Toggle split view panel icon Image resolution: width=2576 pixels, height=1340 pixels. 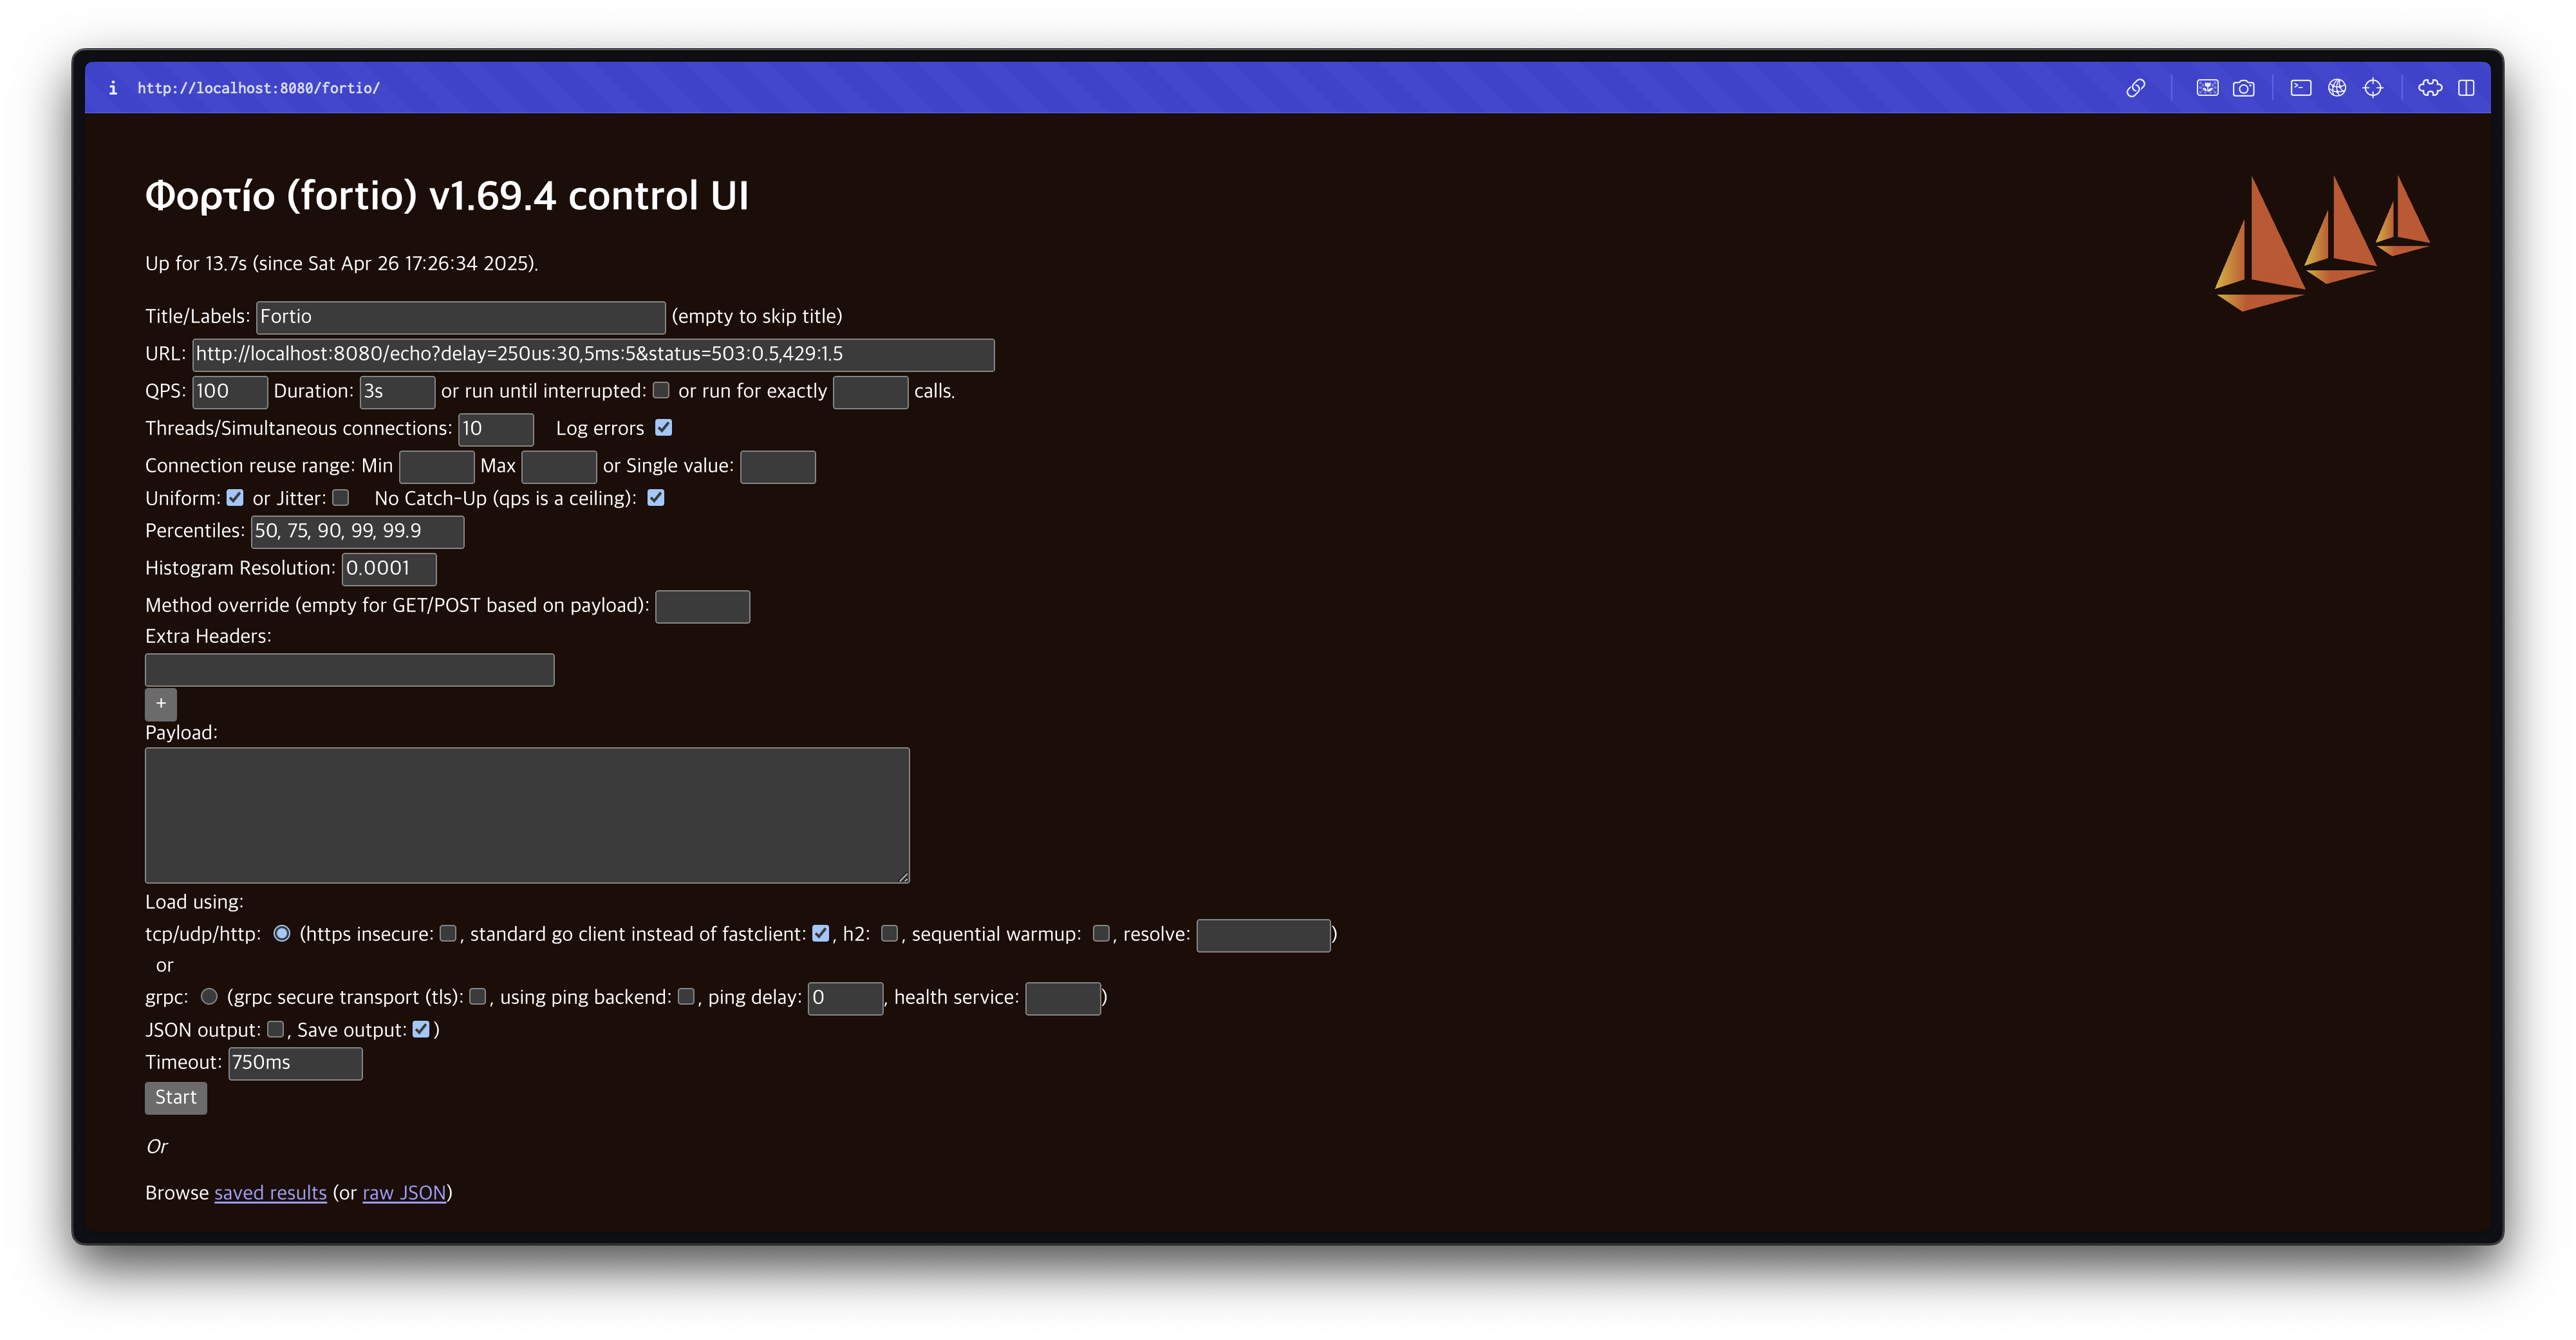tap(2466, 88)
